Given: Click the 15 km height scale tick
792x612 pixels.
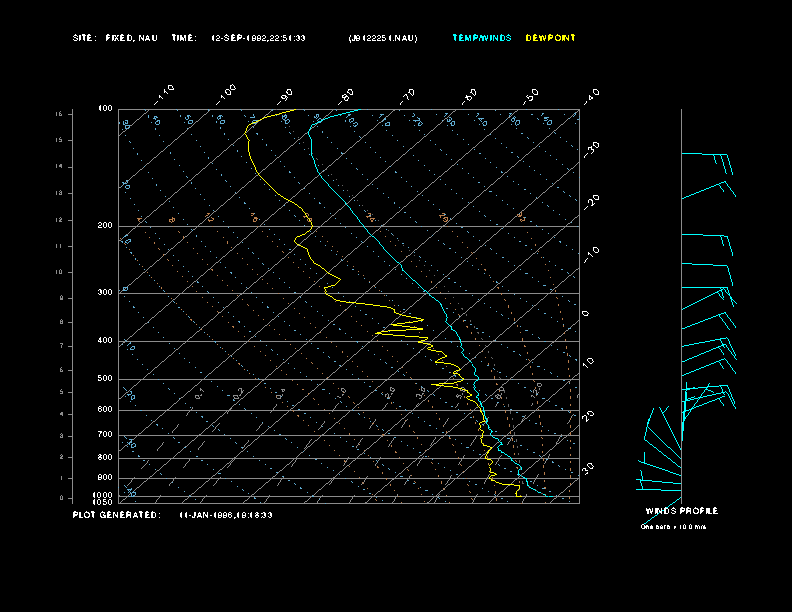Looking at the screenshot, I should coord(59,115).
